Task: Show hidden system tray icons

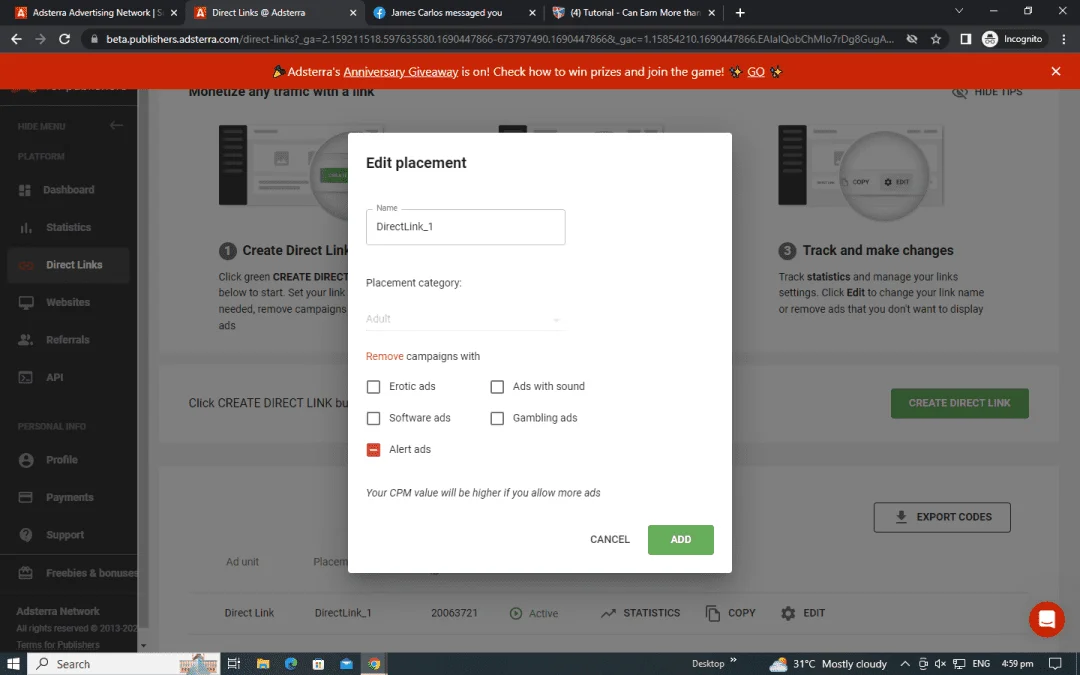Action: pos(904,664)
